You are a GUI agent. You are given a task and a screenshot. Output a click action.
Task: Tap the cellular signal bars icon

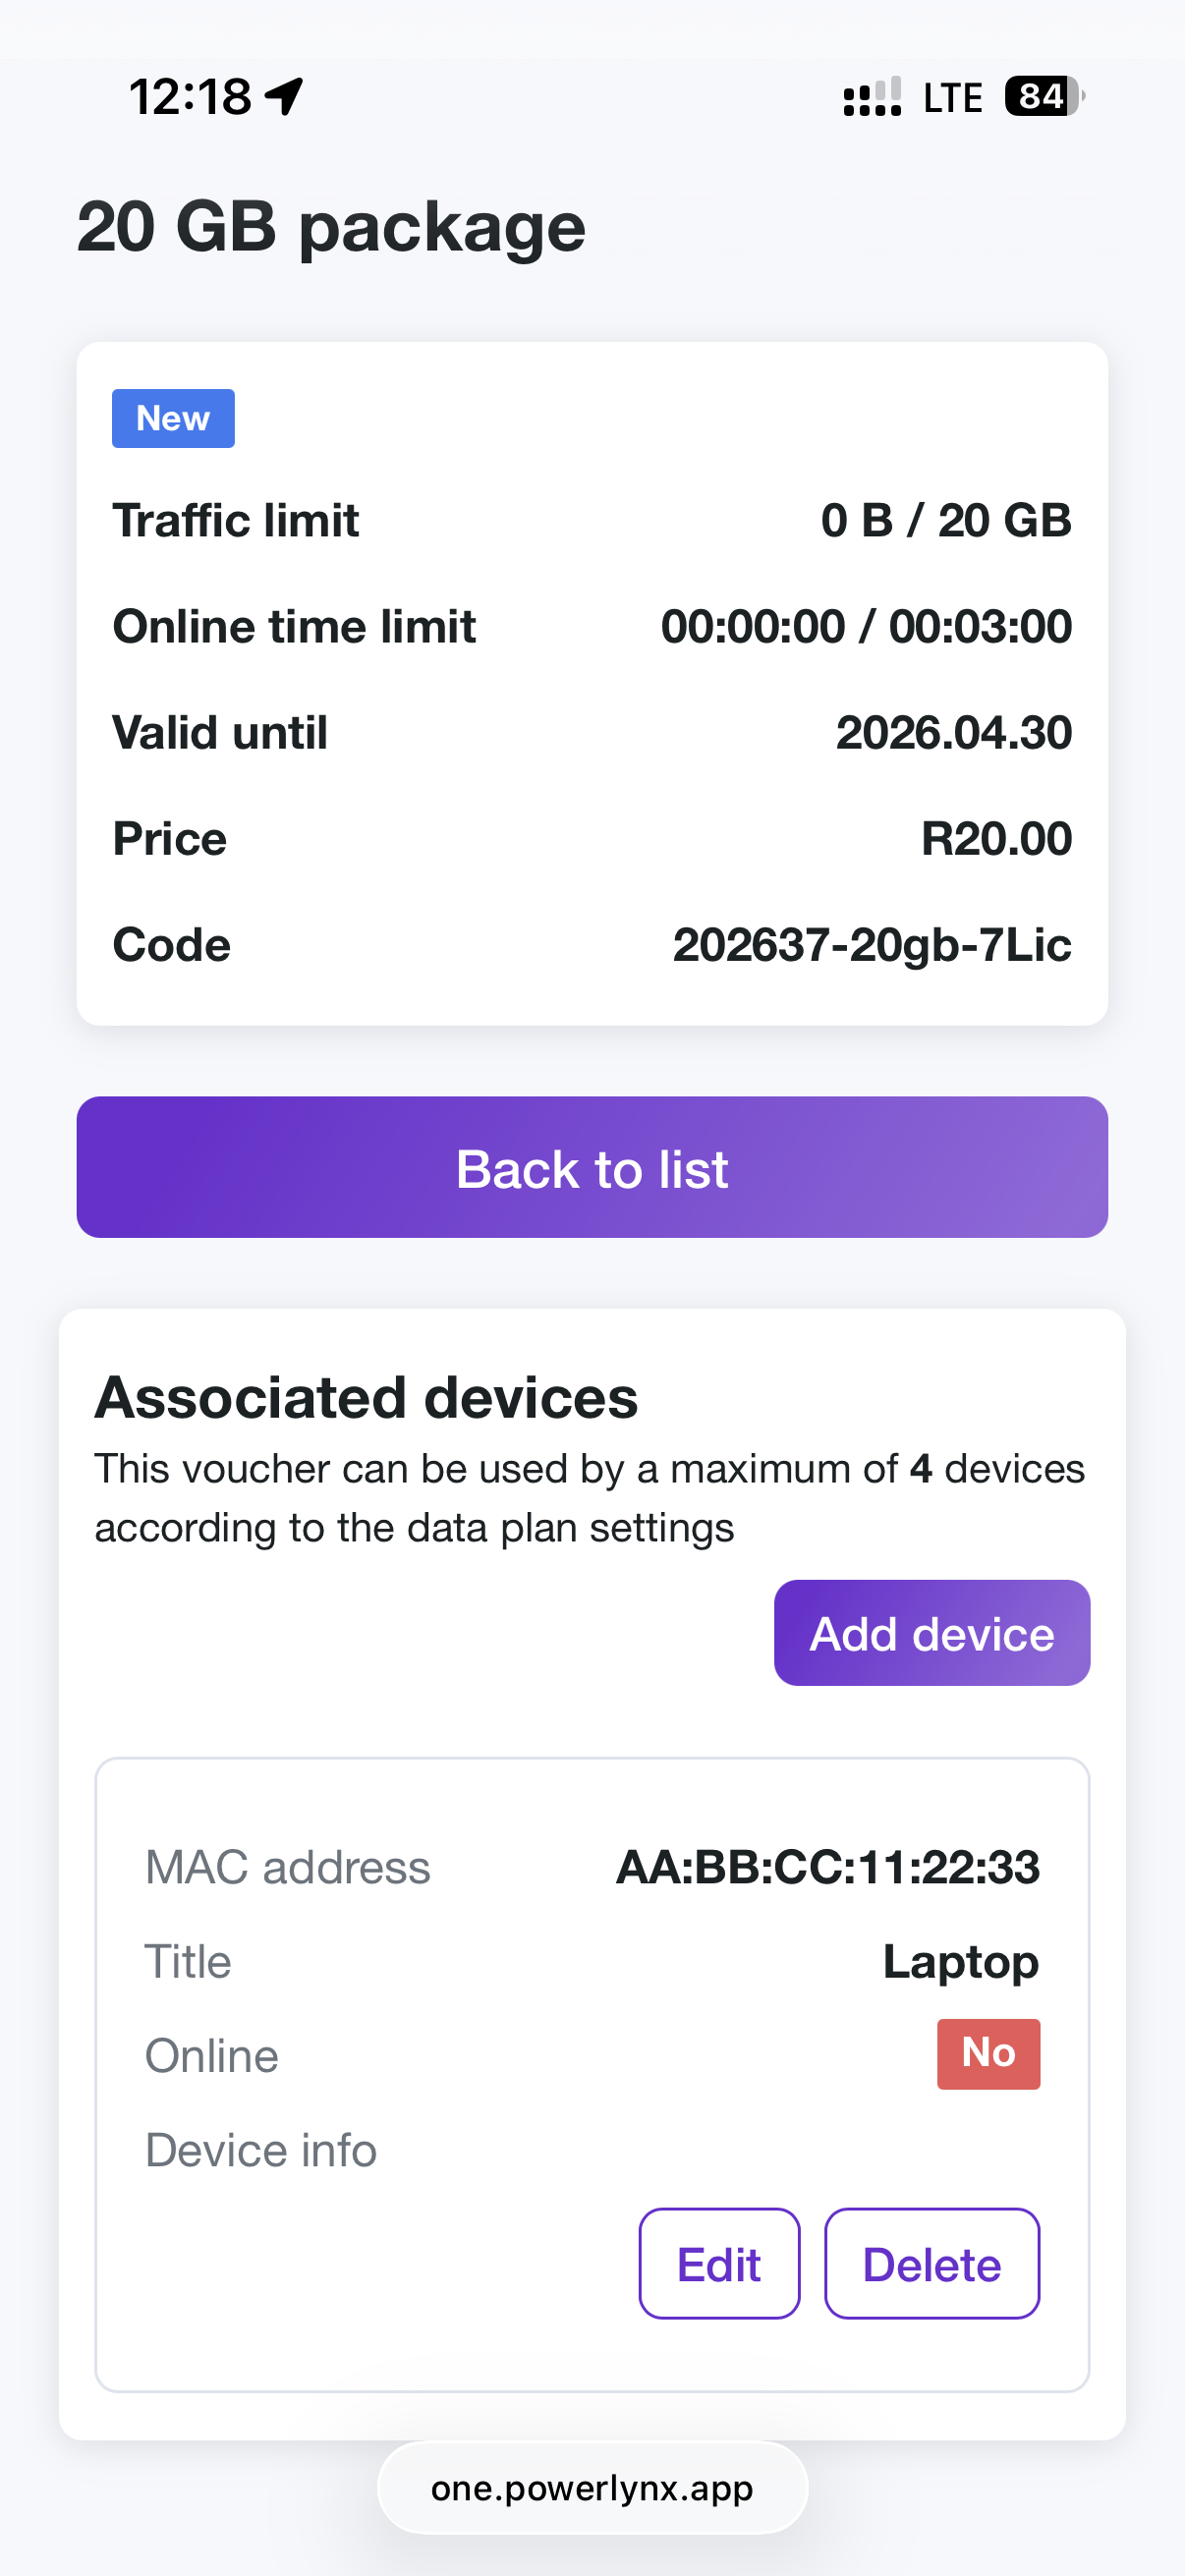pyautogui.click(x=872, y=97)
